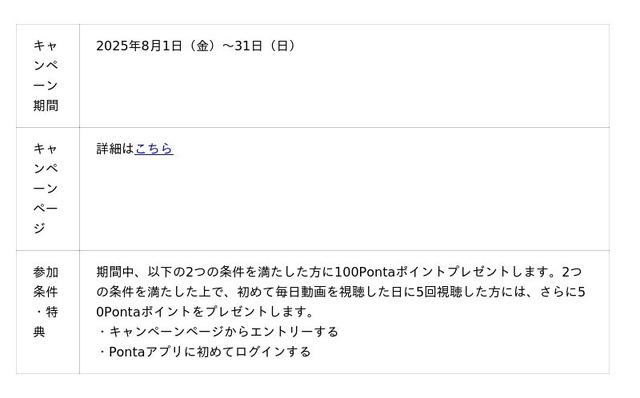
Task: Click the キャンペーンページからエントリーする bullet
Action: (218, 332)
